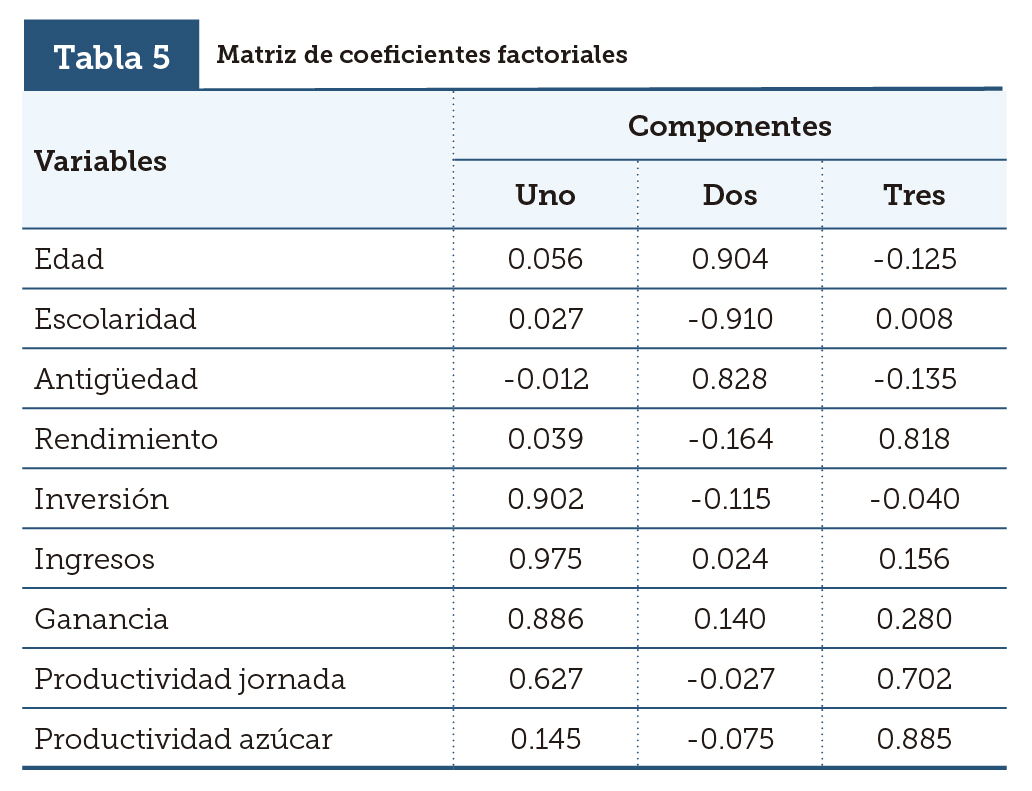Click the "Variables" column header
This screenshot has height=791, width=1032.
(101, 161)
